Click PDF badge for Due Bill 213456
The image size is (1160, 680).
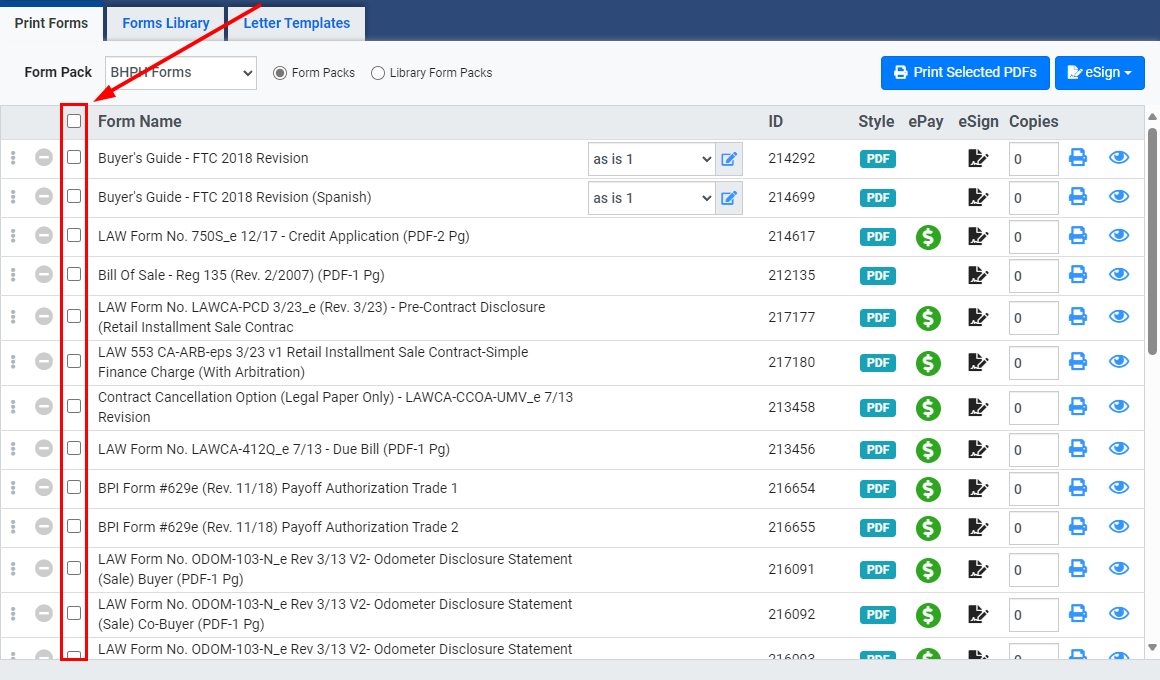coord(877,450)
